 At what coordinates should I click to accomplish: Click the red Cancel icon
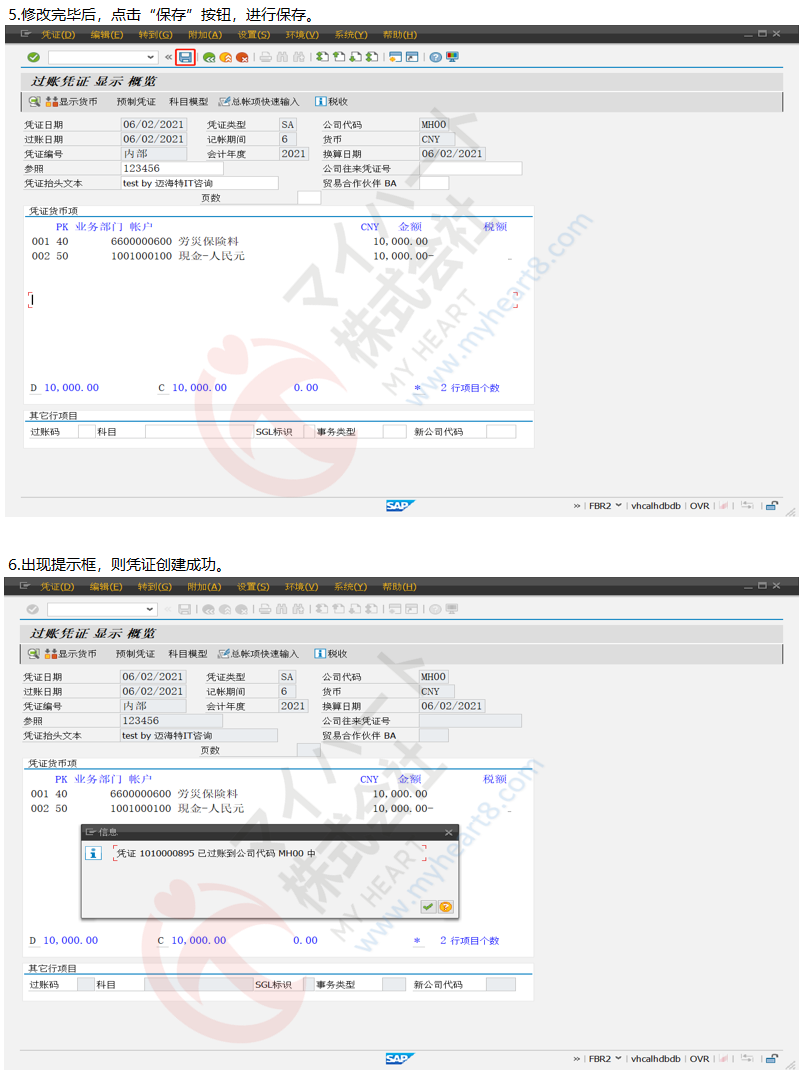[x=244, y=57]
